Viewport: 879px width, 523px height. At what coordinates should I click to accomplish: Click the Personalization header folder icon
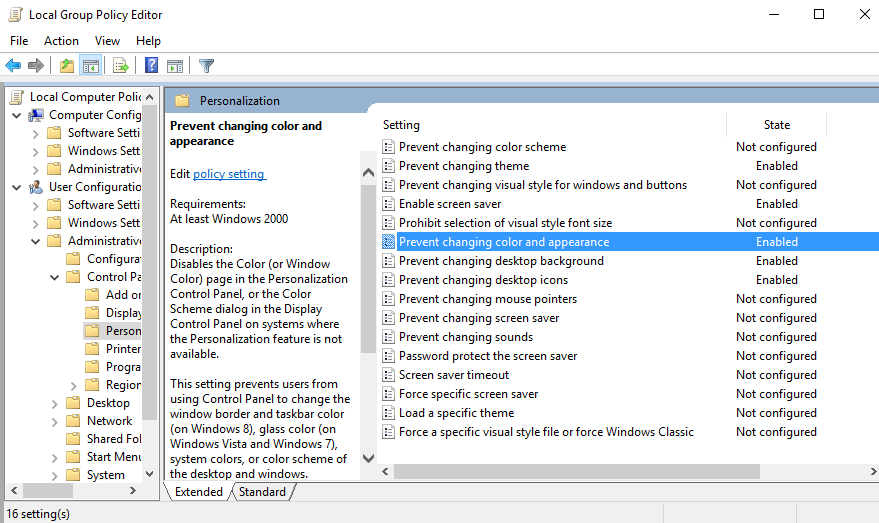point(182,101)
